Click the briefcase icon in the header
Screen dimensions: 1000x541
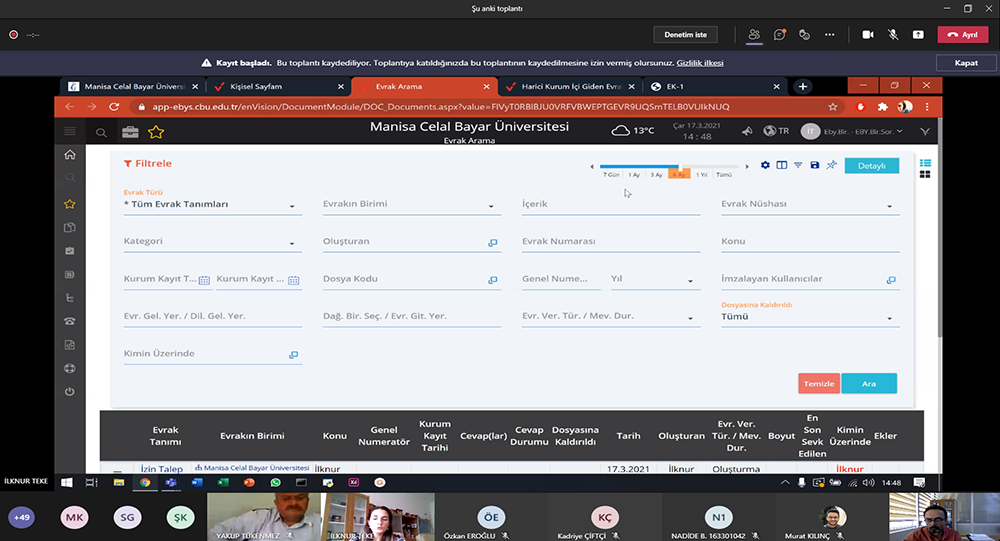[x=130, y=132]
